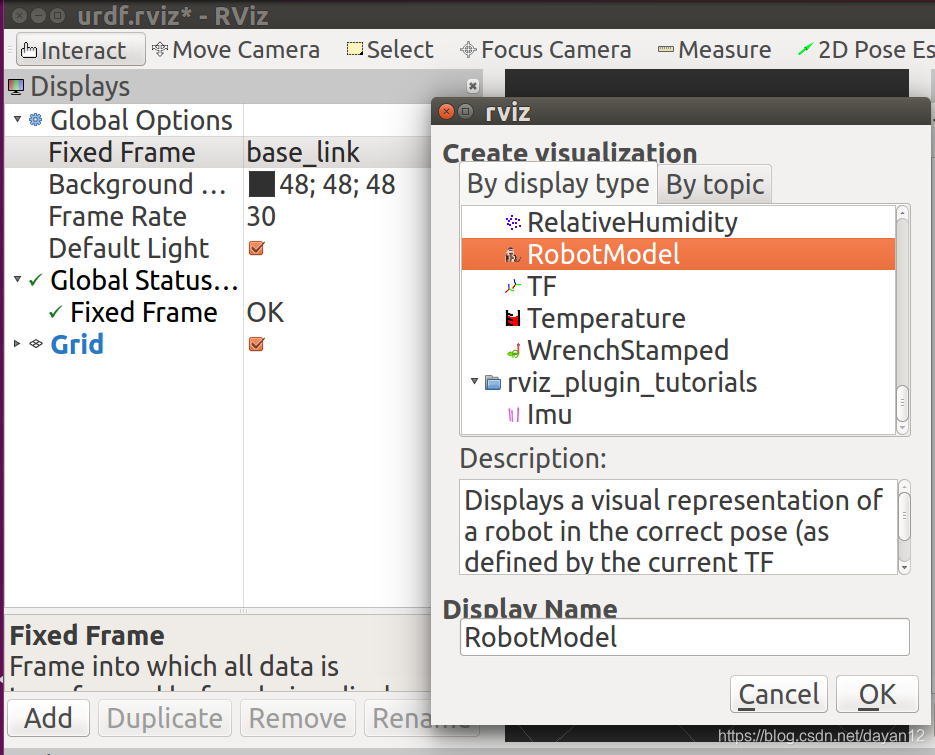Confirm with OK in the rviz dialog
This screenshot has width=935, height=755.
point(877,694)
